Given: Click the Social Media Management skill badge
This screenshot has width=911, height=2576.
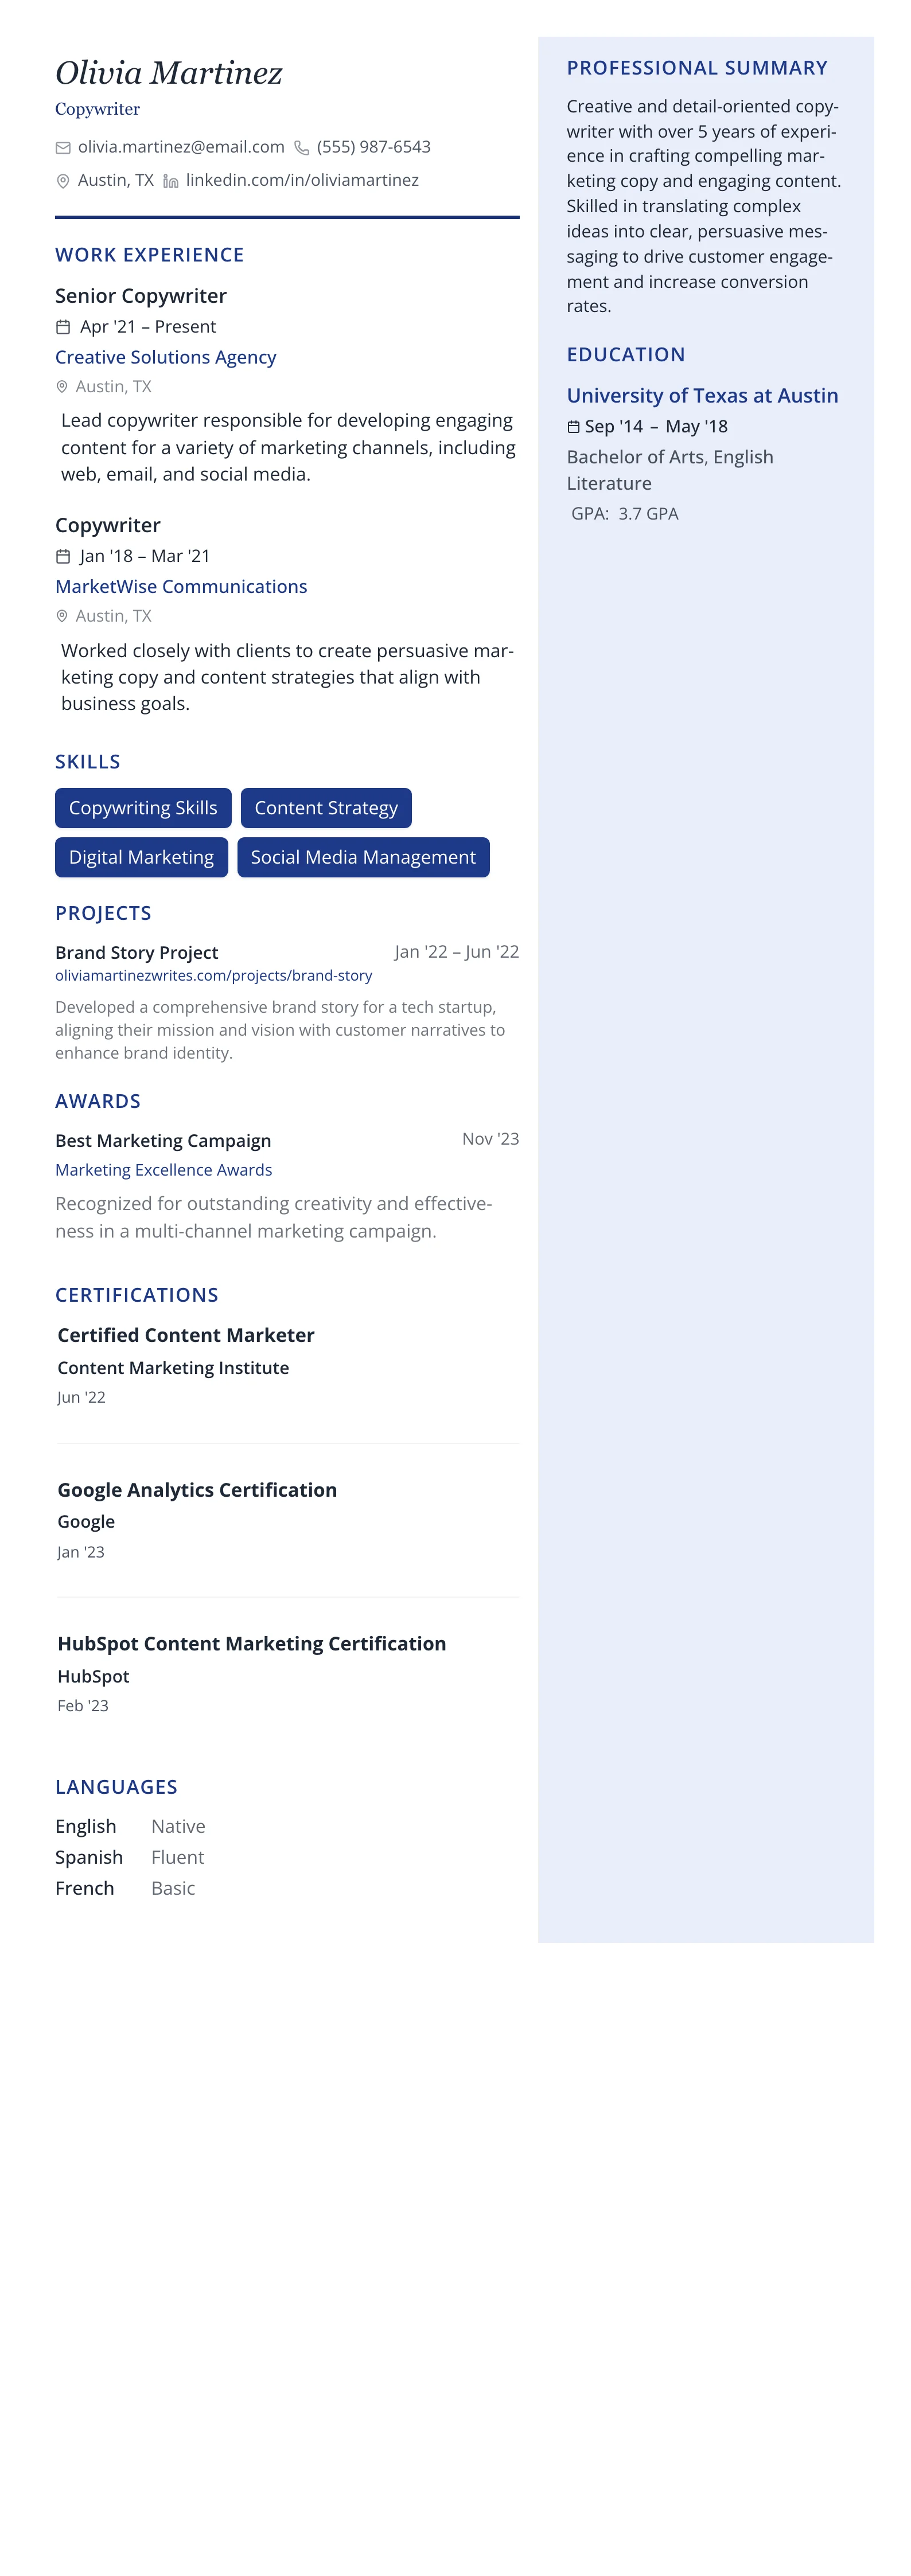Looking at the screenshot, I should (x=363, y=857).
